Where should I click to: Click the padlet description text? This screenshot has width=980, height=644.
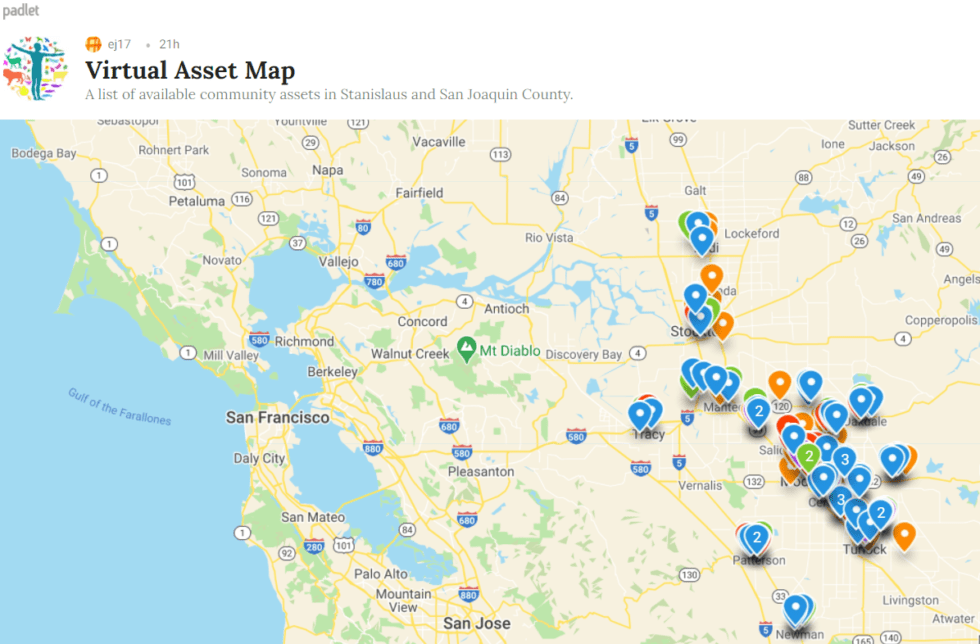(x=328, y=95)
